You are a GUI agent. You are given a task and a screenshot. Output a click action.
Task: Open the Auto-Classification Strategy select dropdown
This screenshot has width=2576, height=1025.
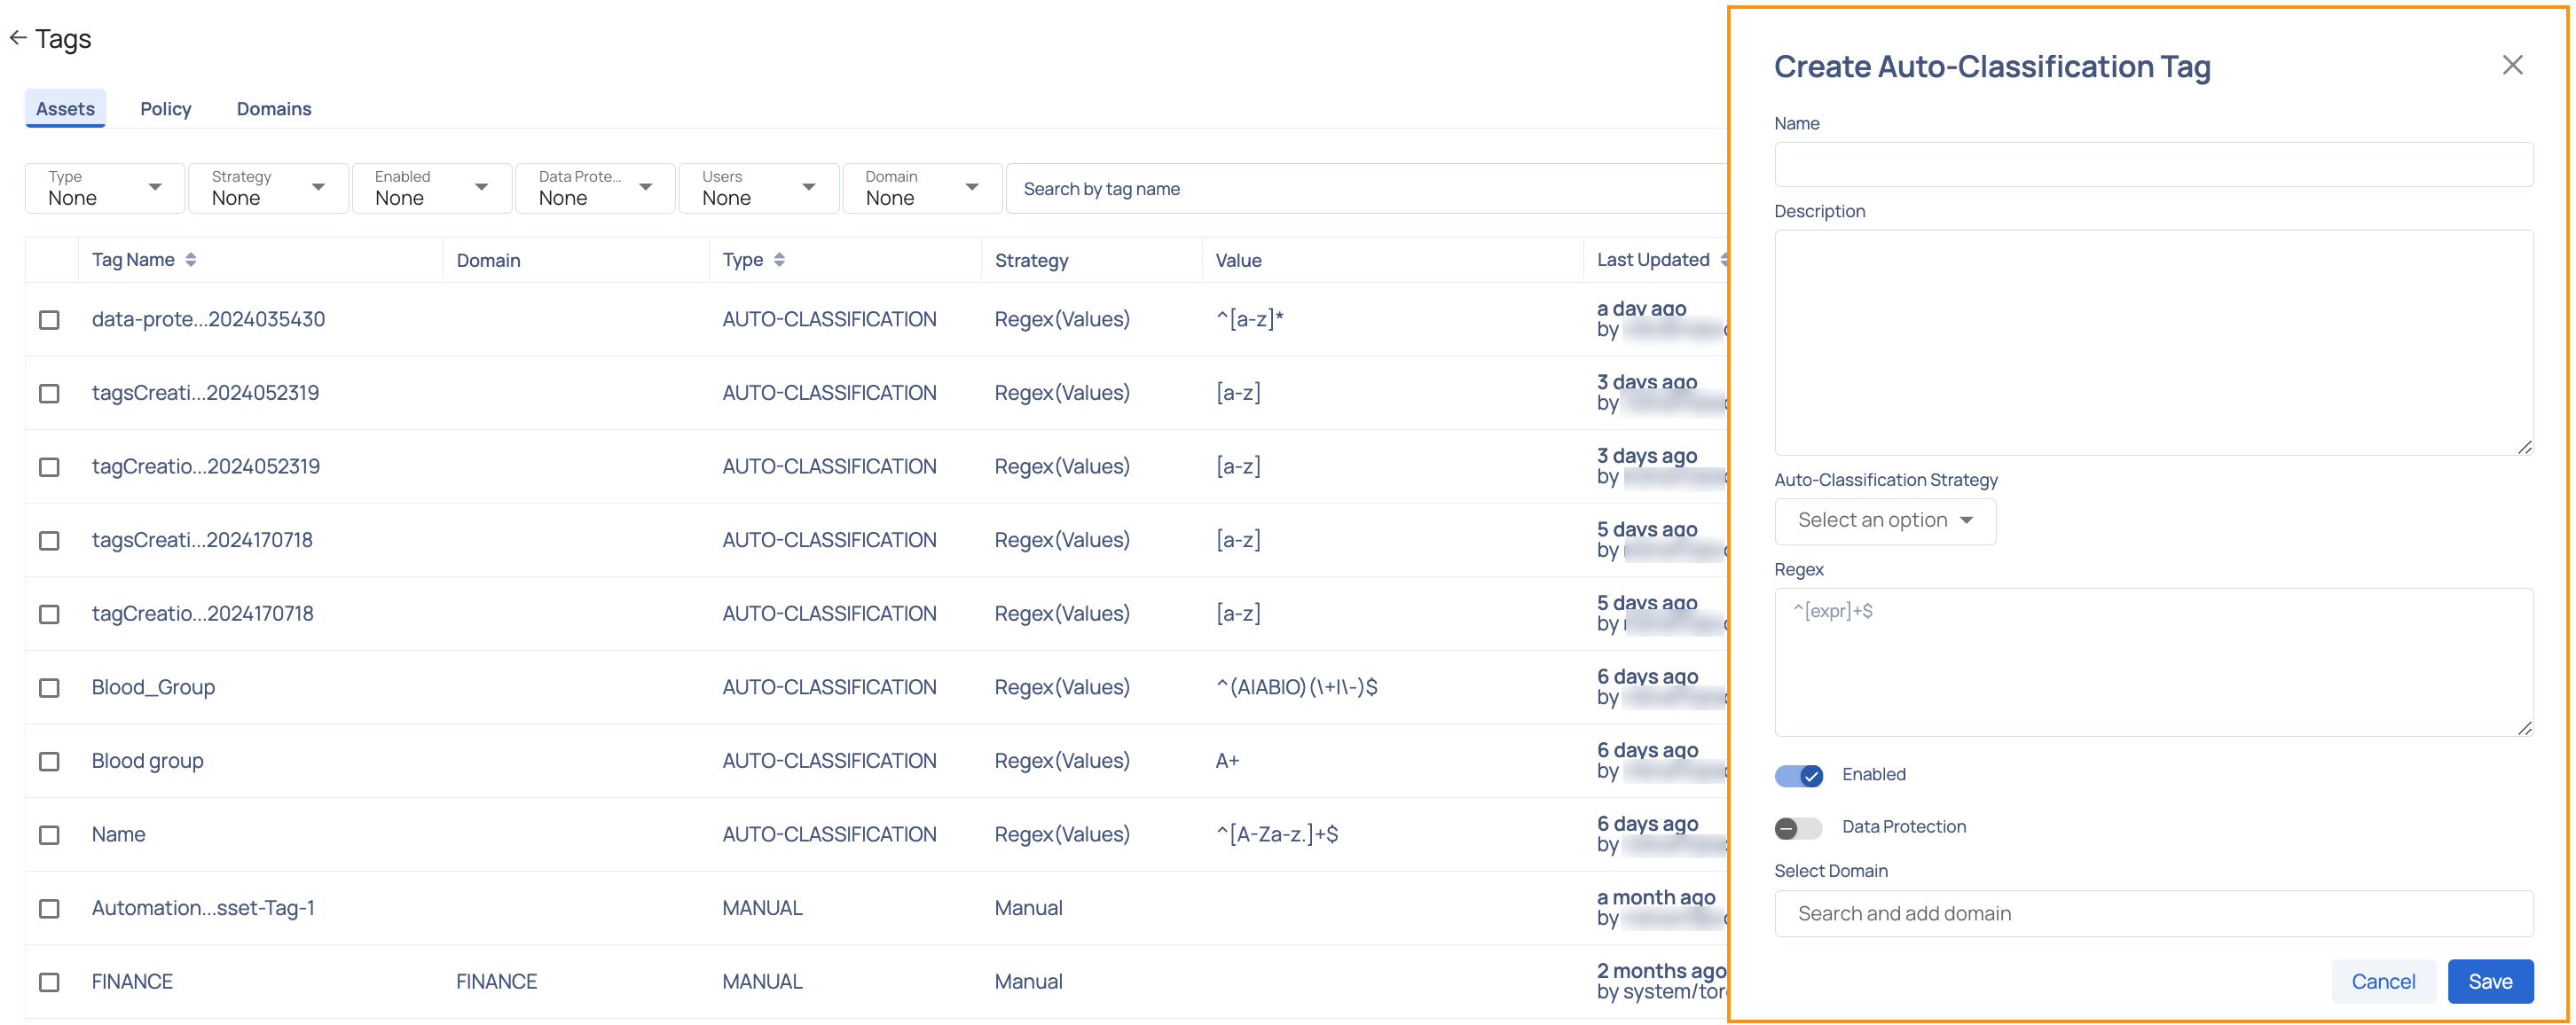pyautogui.click(x=1884, y=521)
